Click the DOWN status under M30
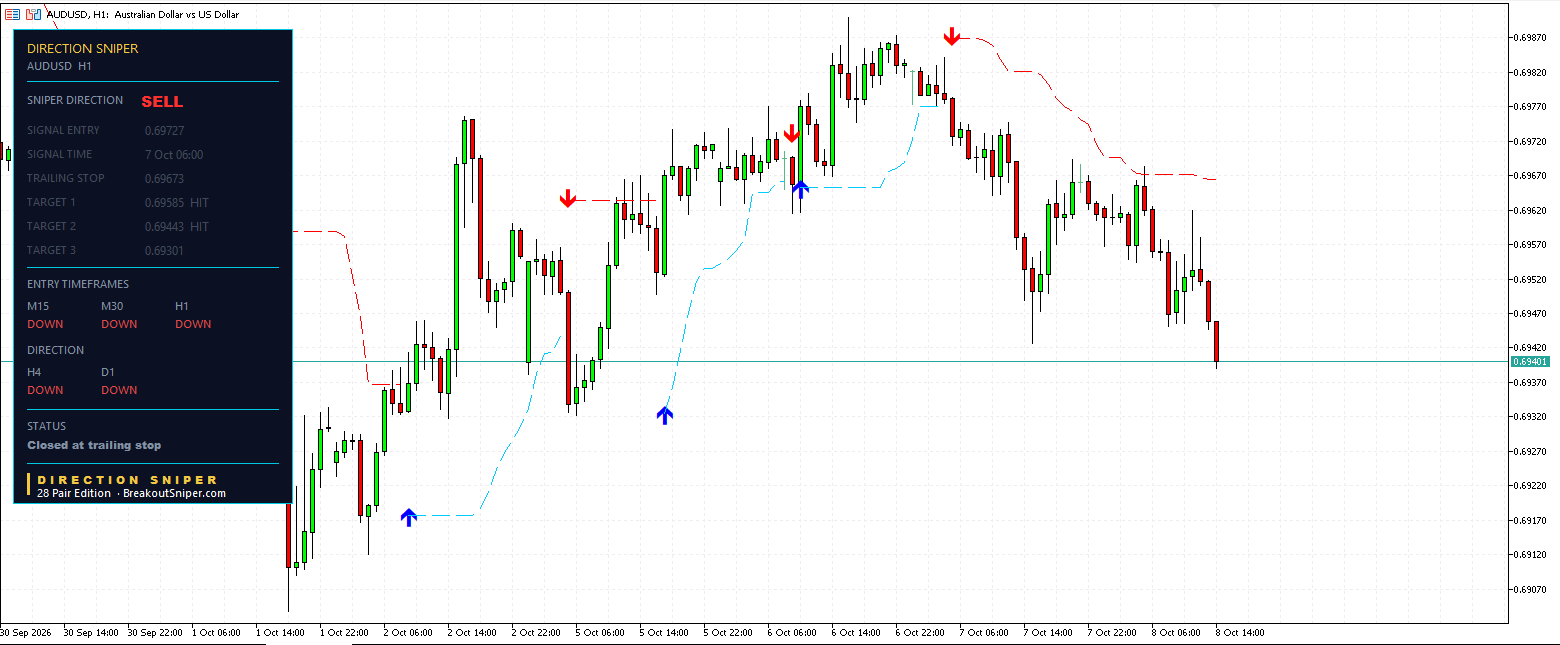 (119, 324)
